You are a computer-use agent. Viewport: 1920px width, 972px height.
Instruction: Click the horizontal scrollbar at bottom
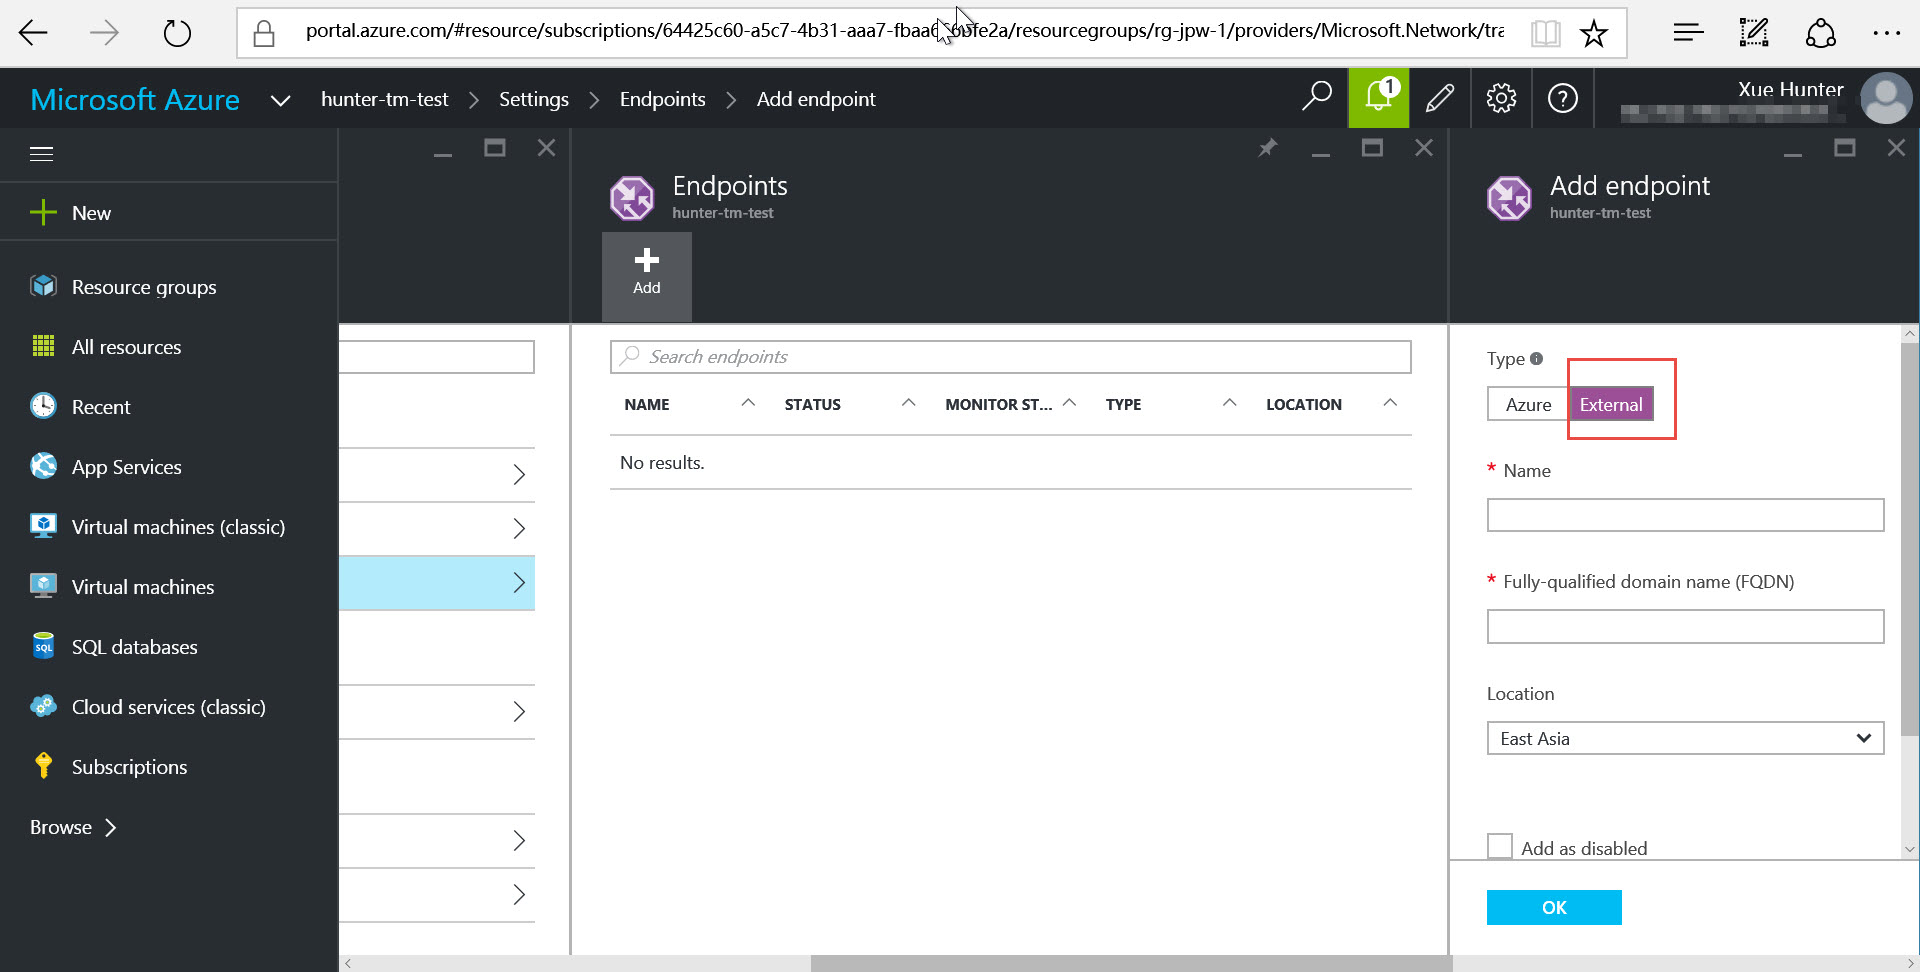pyautogui.click(x=1130, y=963)
